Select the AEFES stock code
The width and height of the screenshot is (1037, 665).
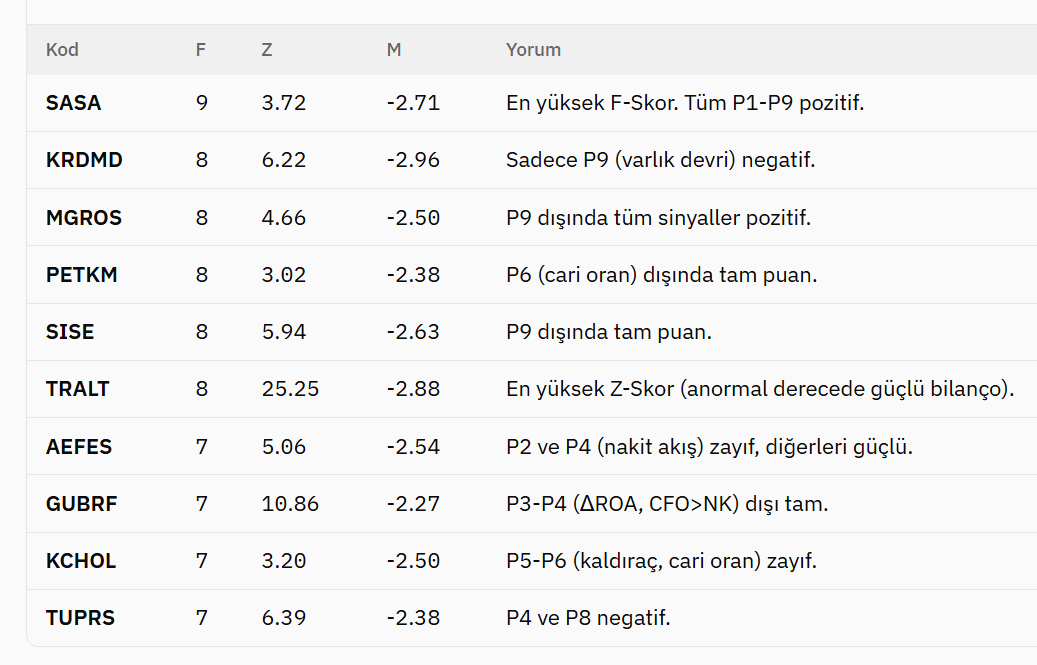point(79,447)
